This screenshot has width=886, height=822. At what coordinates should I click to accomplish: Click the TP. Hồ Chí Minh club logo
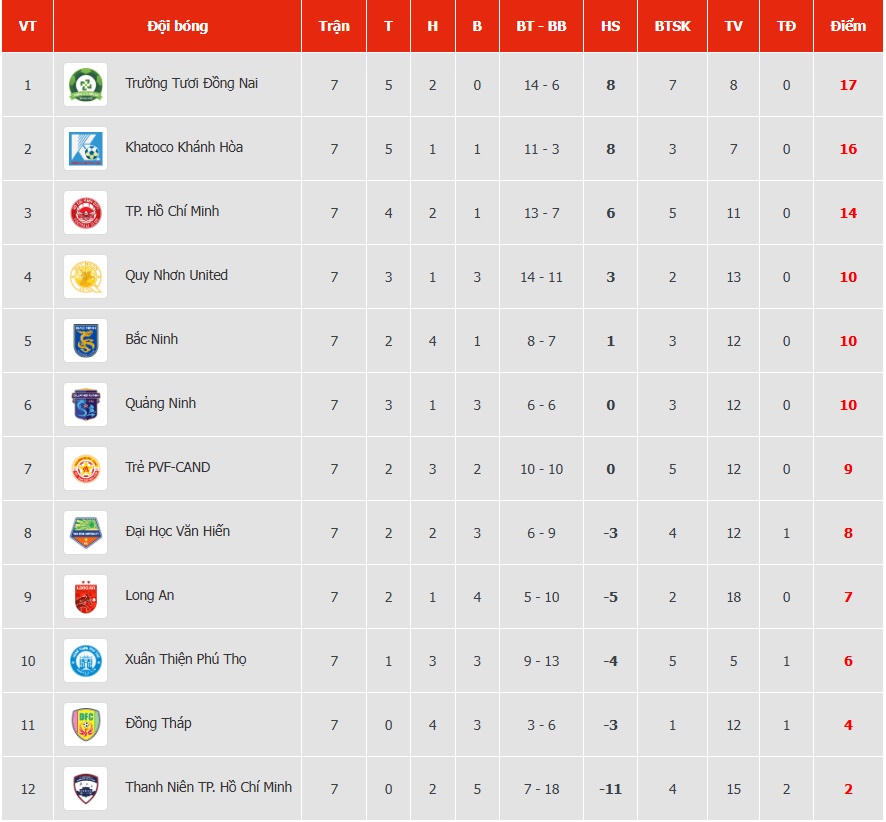[x=85, y=213]
